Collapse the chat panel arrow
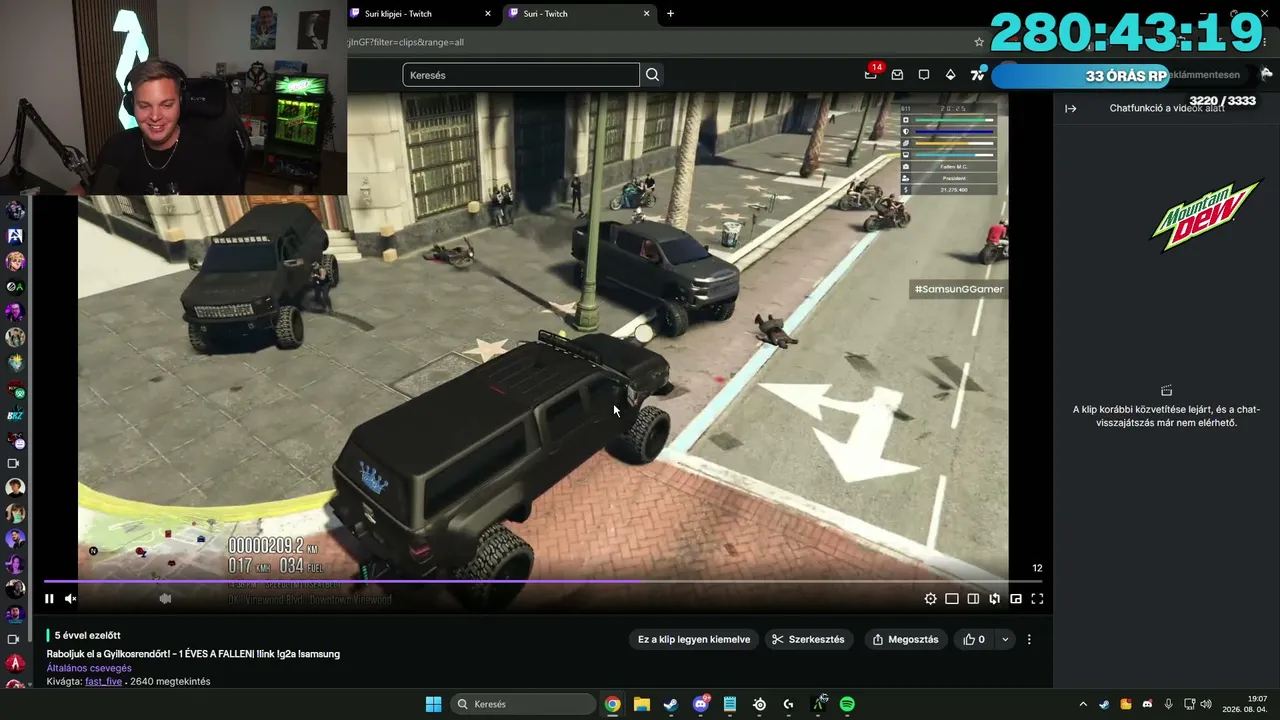 1071,108
